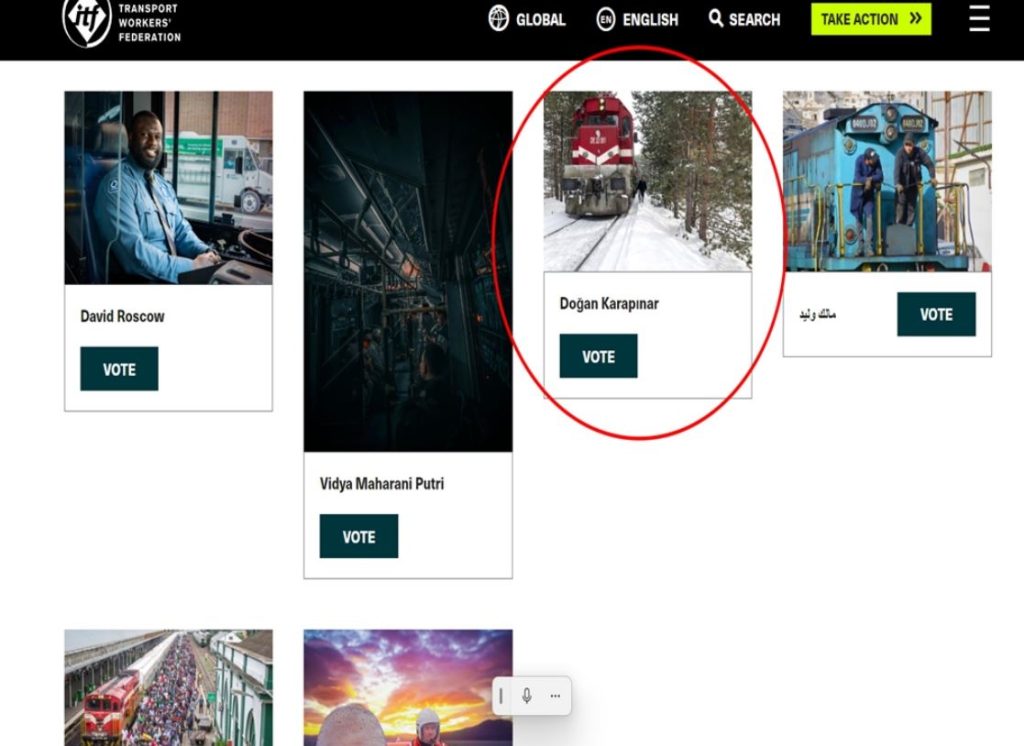Image resolution: width=1024 pixels, height=746 pixels.
Task: Click the EN language circle icon
Action: coord(605,19)
